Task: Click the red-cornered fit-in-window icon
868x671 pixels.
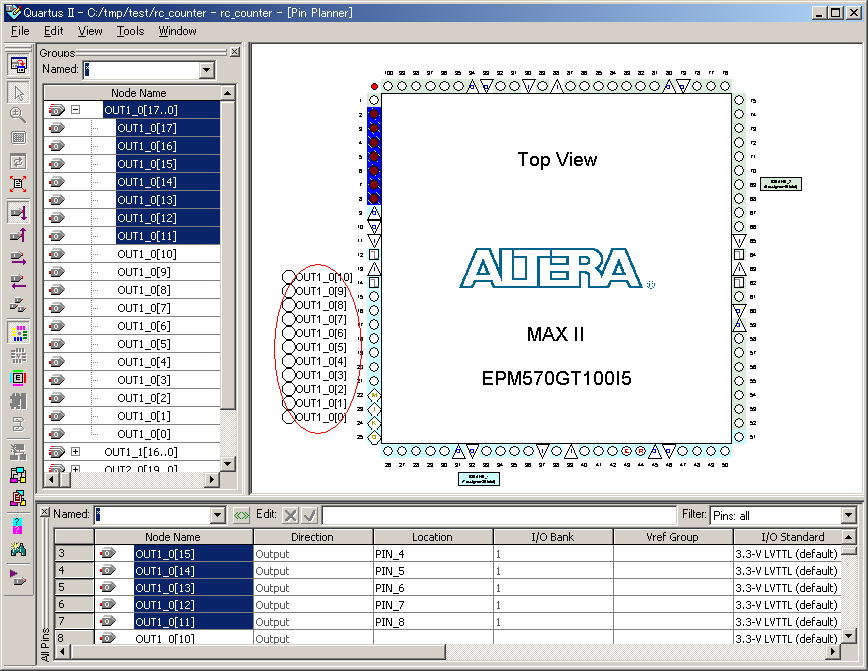Action: pyautogui.click(x=18, y=184)
